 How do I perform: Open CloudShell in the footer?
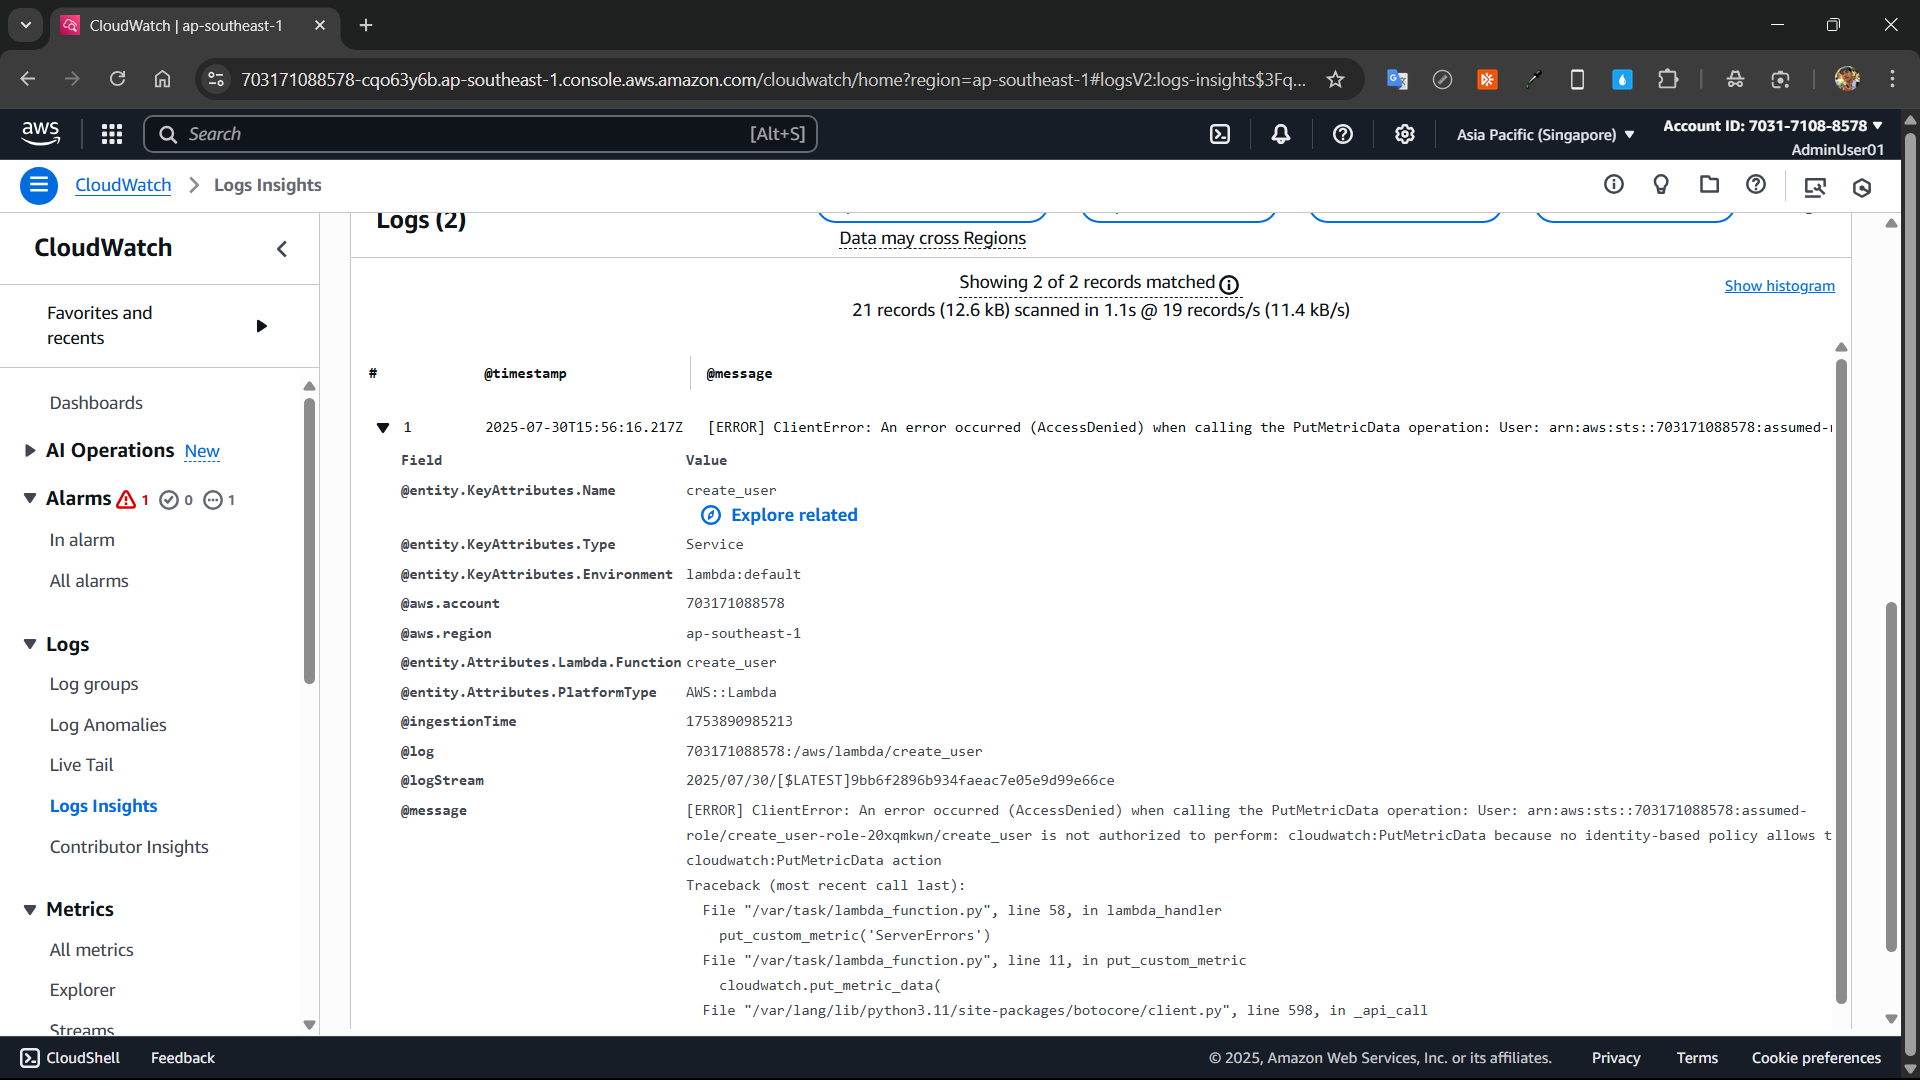[70, 1058]
